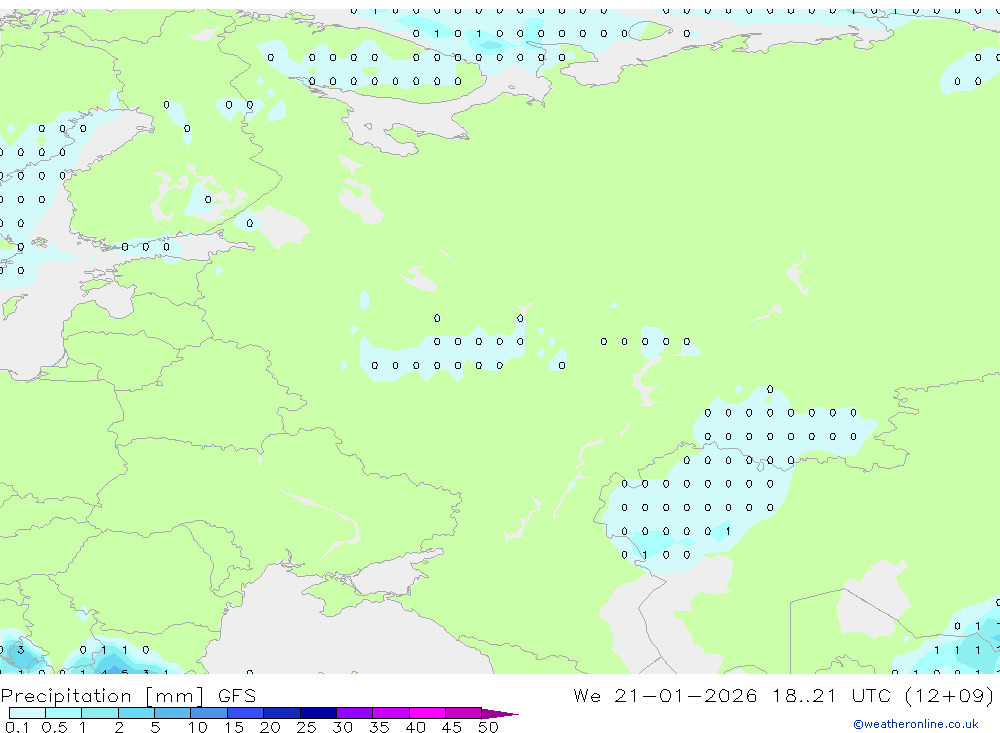The image size is (1000, 733).
Task: Pick the 15–20 mm legend color box
Action: [x=246, y=713]
